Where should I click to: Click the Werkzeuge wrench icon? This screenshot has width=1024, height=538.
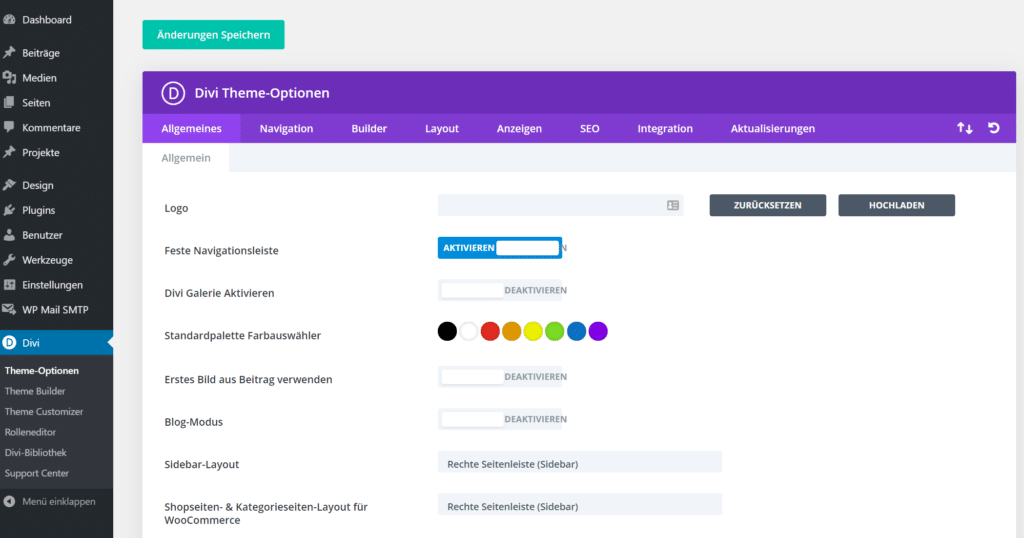pos(9,260)
